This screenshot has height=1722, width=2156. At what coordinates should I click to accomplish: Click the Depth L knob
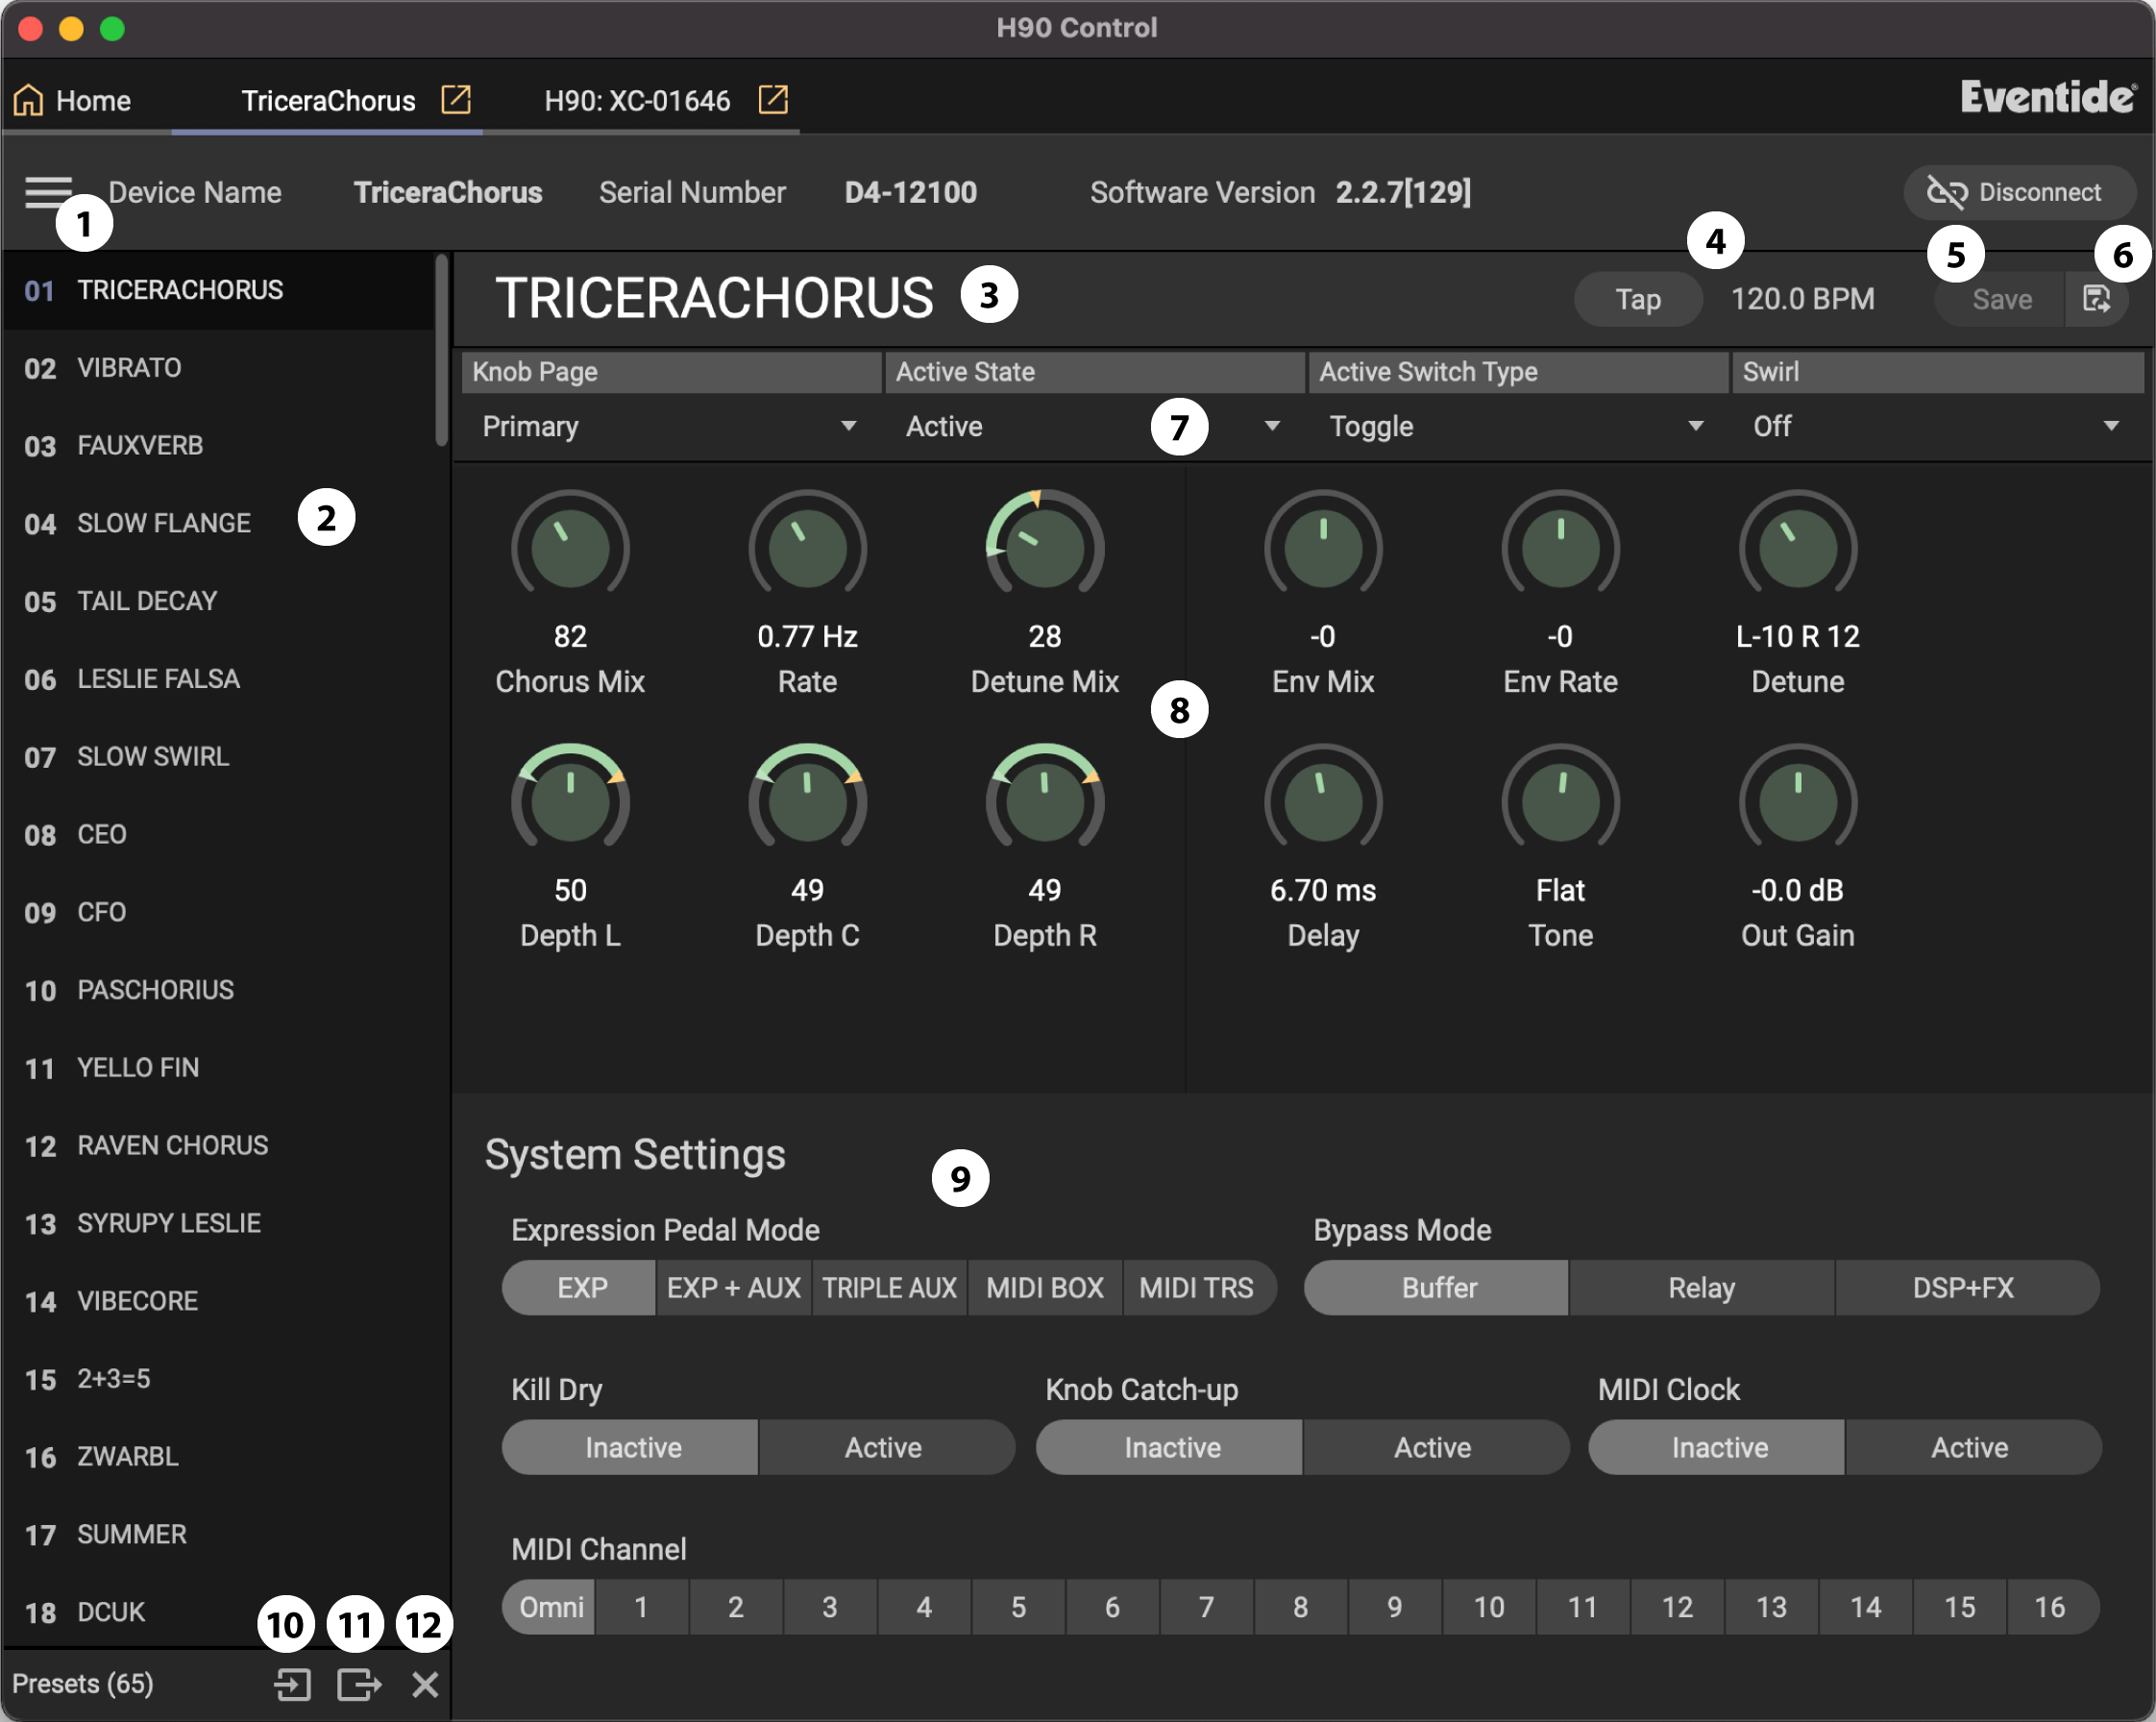[x=570, y=802]
